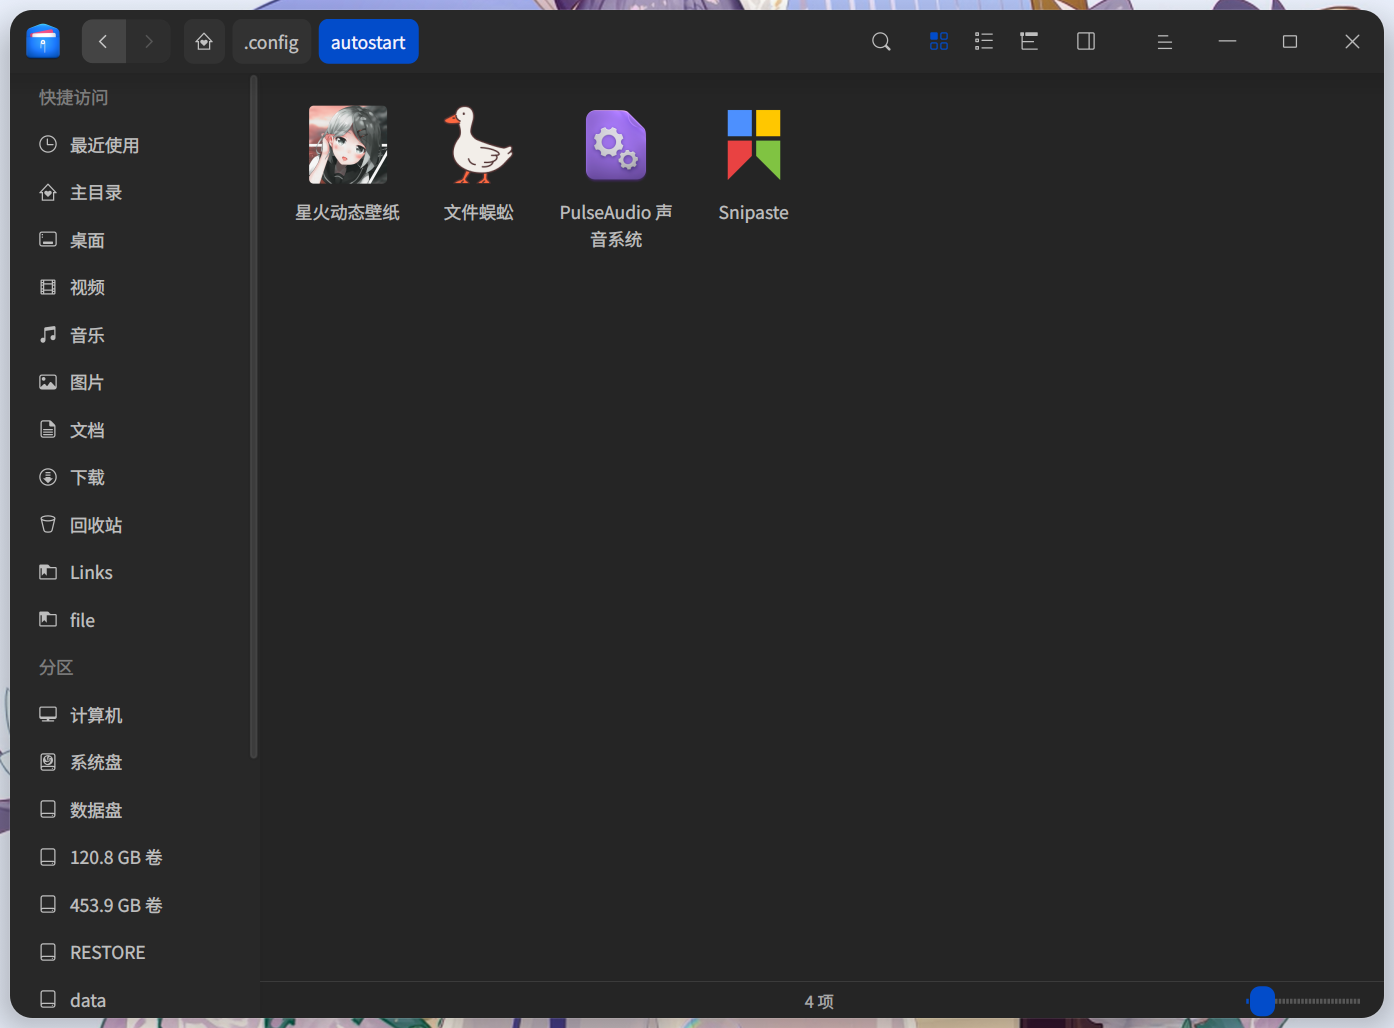Image resolution: width=1394 pixels, height=1028 pixels.
Task: Click the 4 项 status text
Action: tap(819, 1002)
